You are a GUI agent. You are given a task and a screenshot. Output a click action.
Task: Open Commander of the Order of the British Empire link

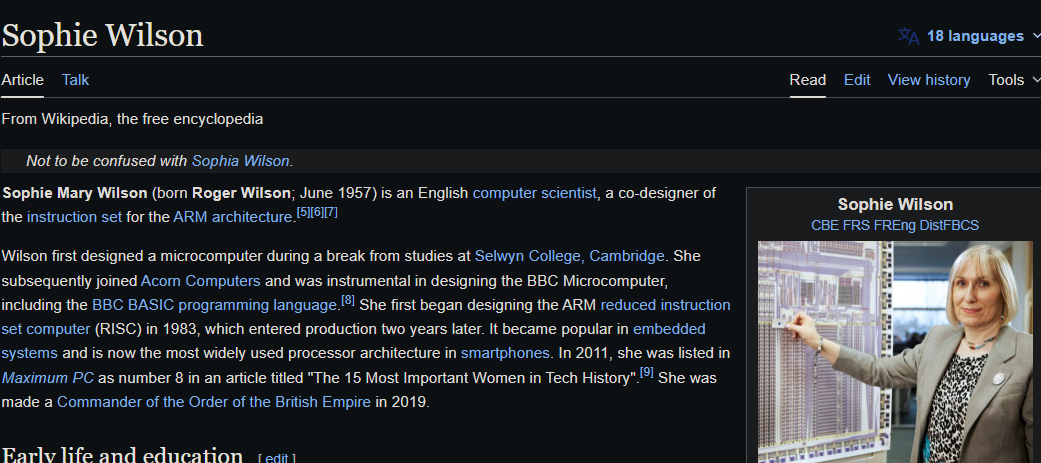(214, 403)
